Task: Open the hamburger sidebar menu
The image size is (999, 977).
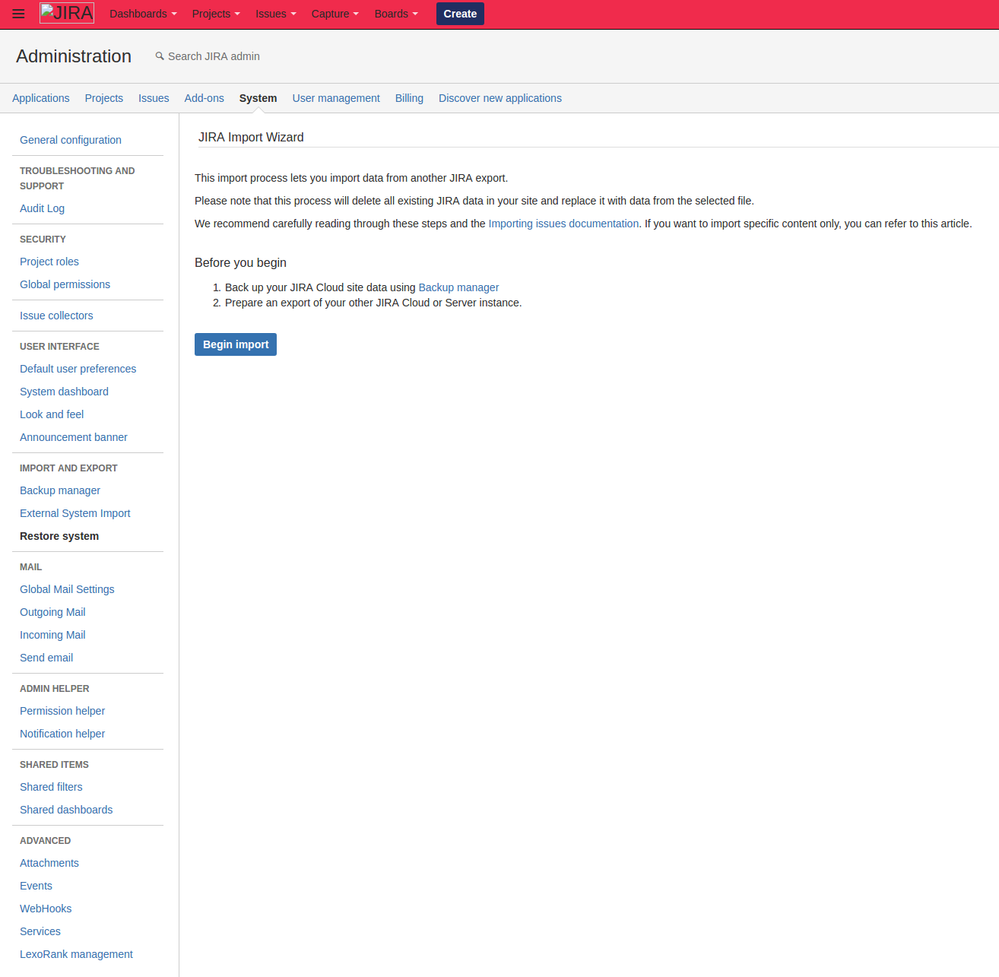Action: (x=18, y=13)
